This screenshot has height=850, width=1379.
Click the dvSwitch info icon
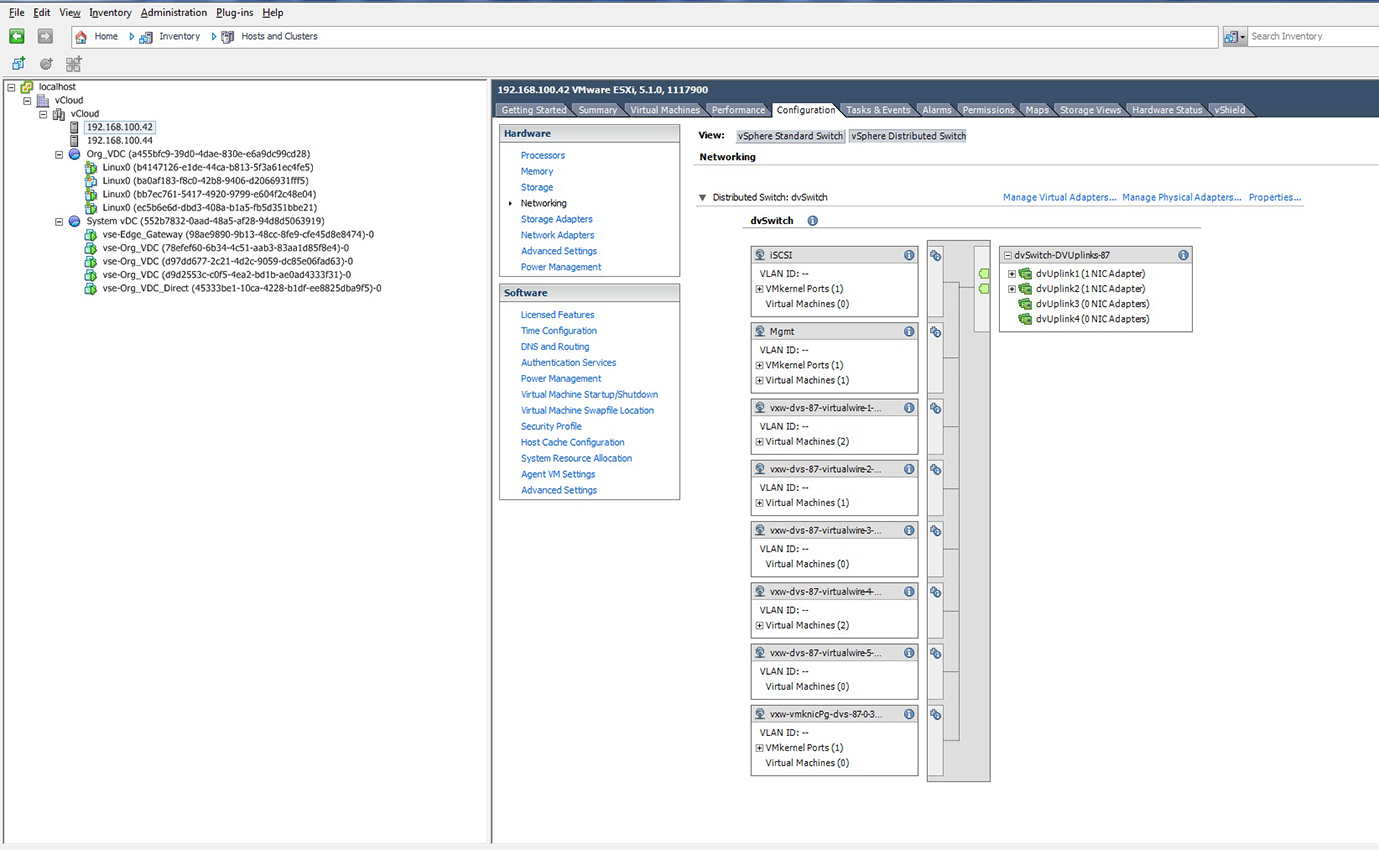[x=813, y=221]
